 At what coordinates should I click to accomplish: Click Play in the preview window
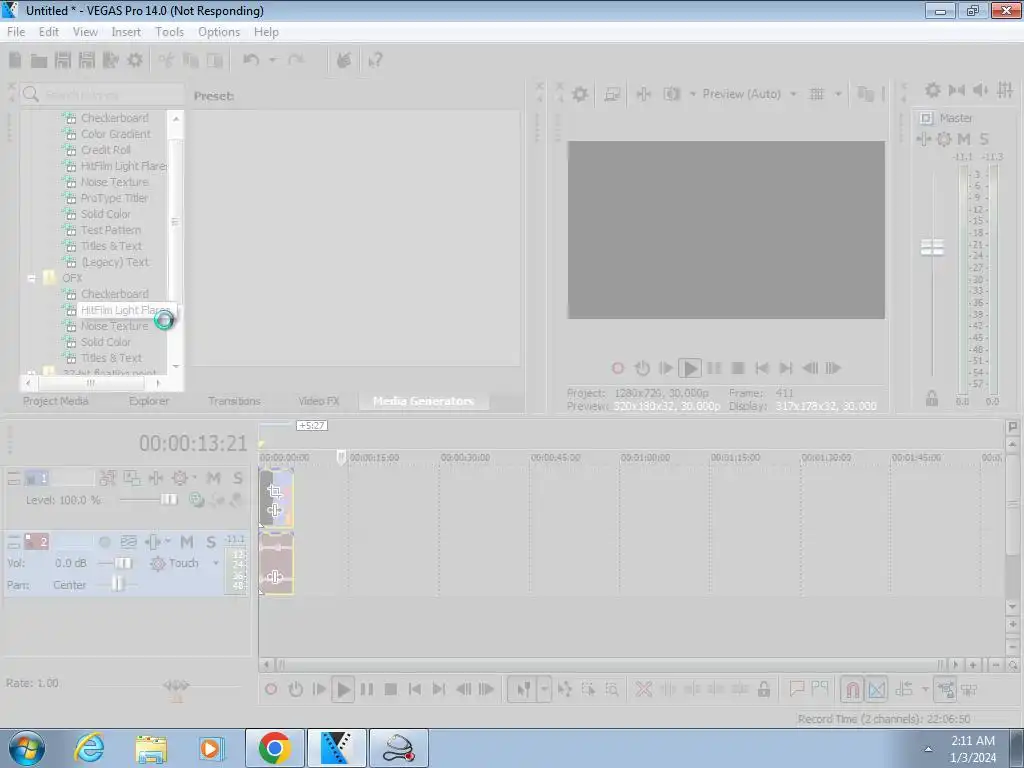point(690,368)
